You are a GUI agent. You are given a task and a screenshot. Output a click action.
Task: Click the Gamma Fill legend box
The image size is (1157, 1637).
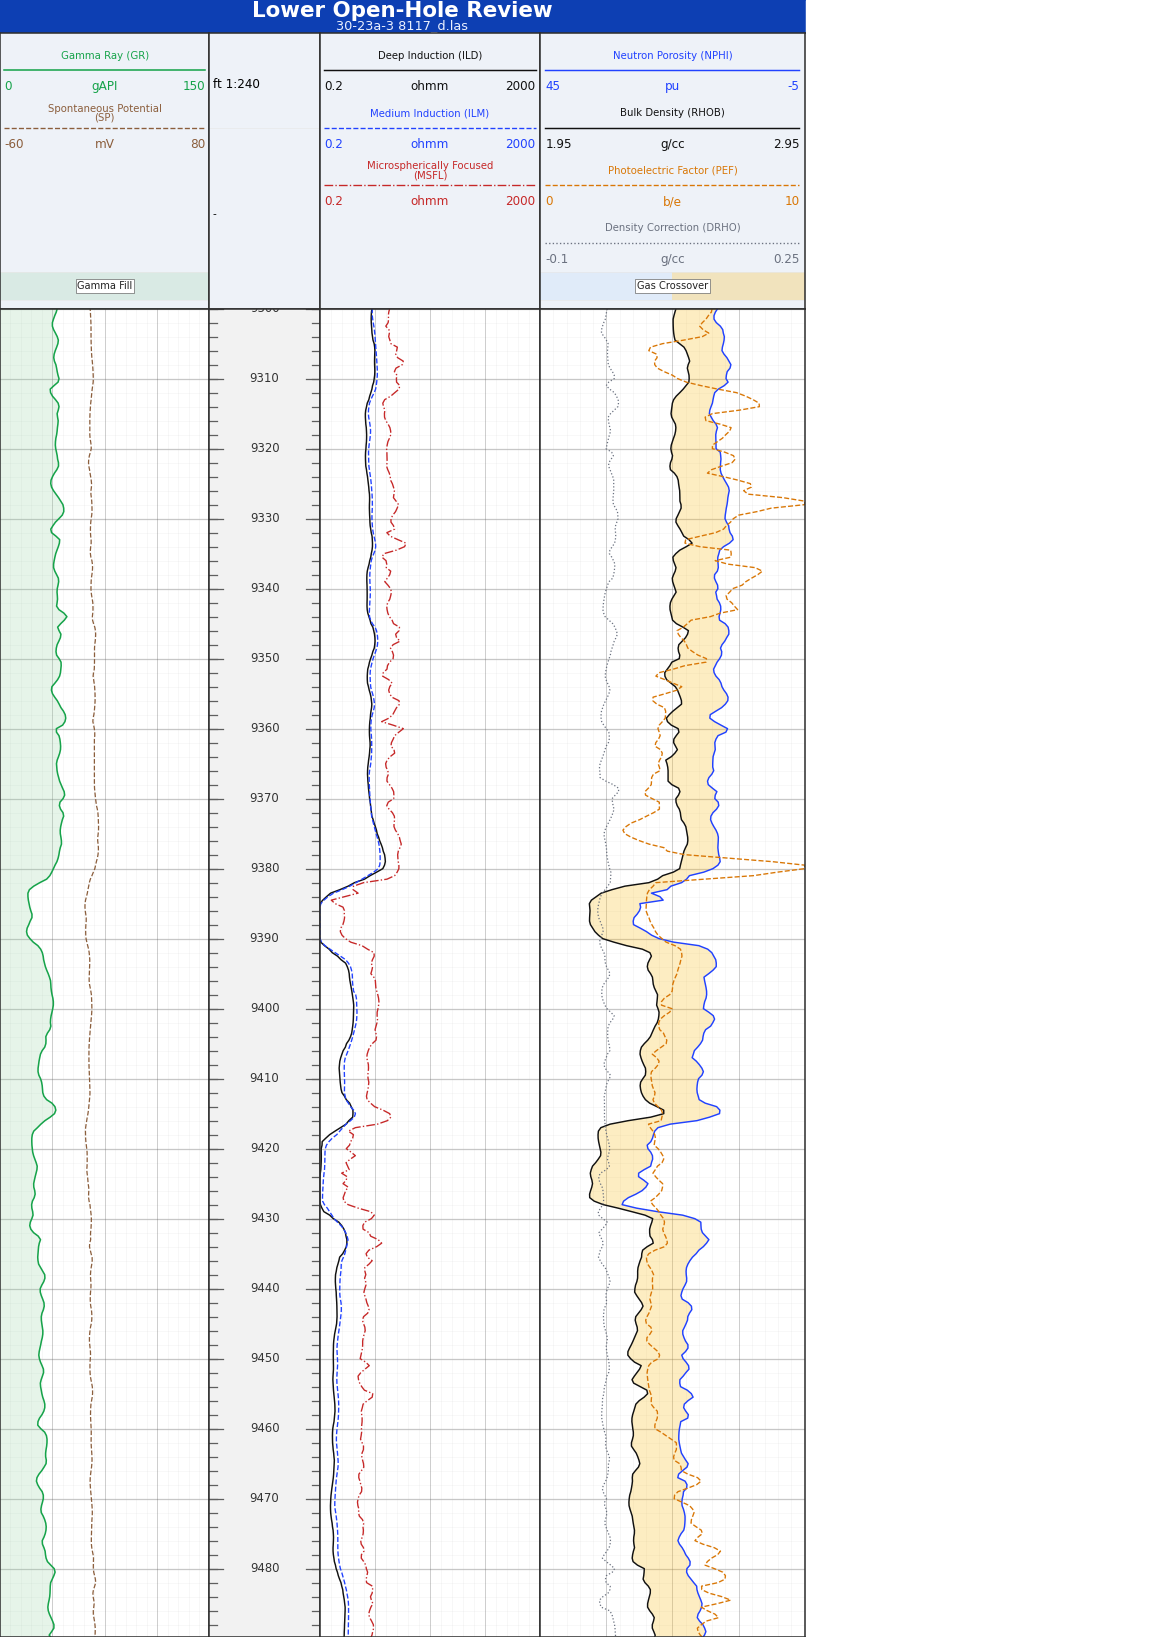pyautogui.click(x=105, y=286)
